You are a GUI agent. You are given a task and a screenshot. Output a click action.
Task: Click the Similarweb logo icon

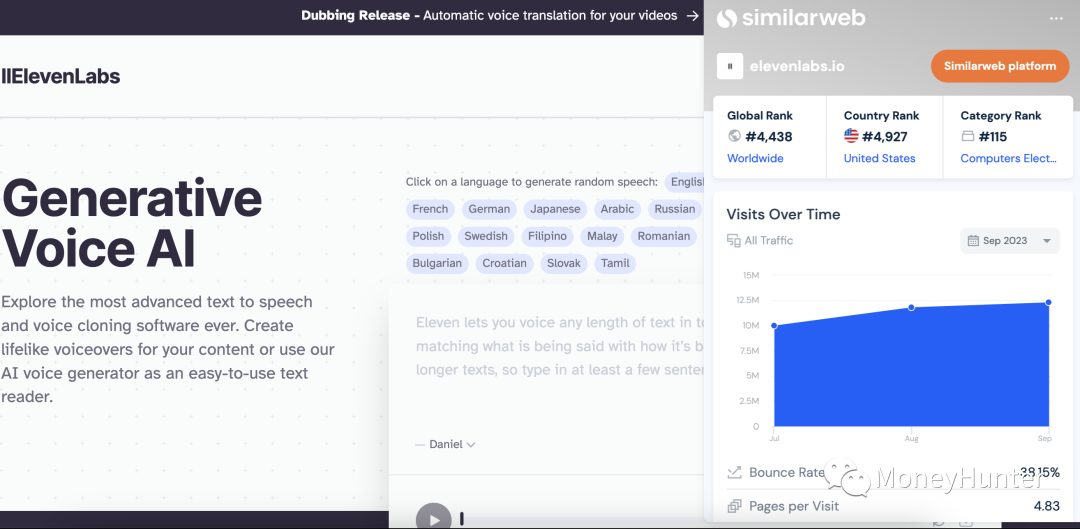pyautogui.click(x=727, y=19)
